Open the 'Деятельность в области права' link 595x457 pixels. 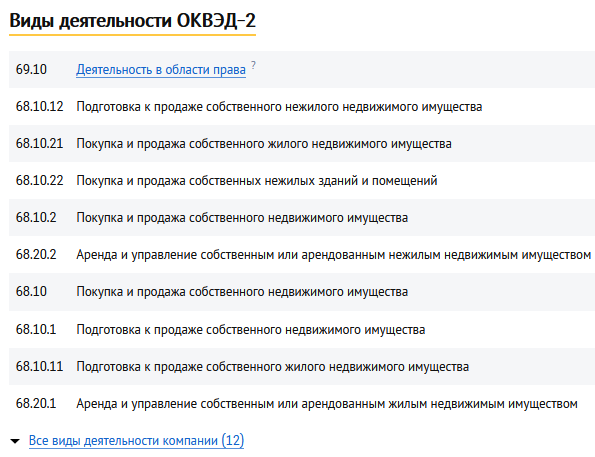click(x=161, y=70)
